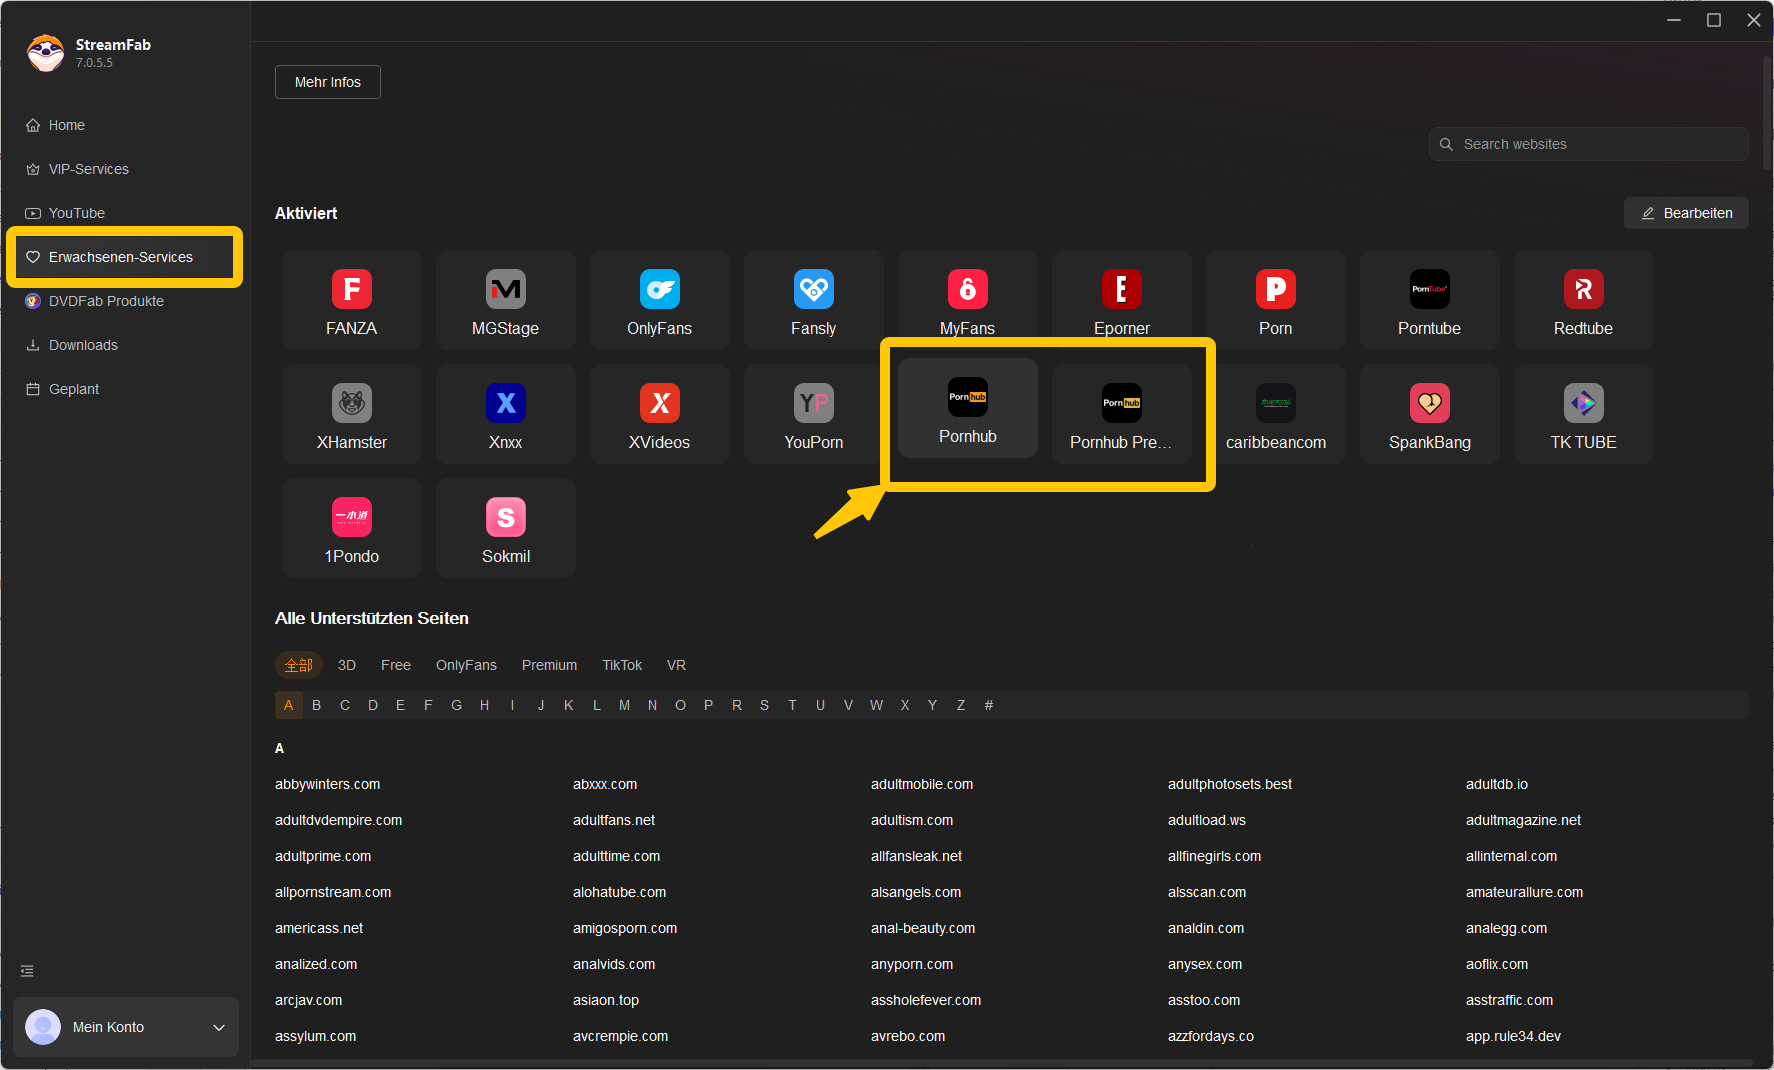The height and width of the screenshot is (1070, 1774).
Task: Open the XVideos service tile
Action: [x=659, y=414]
